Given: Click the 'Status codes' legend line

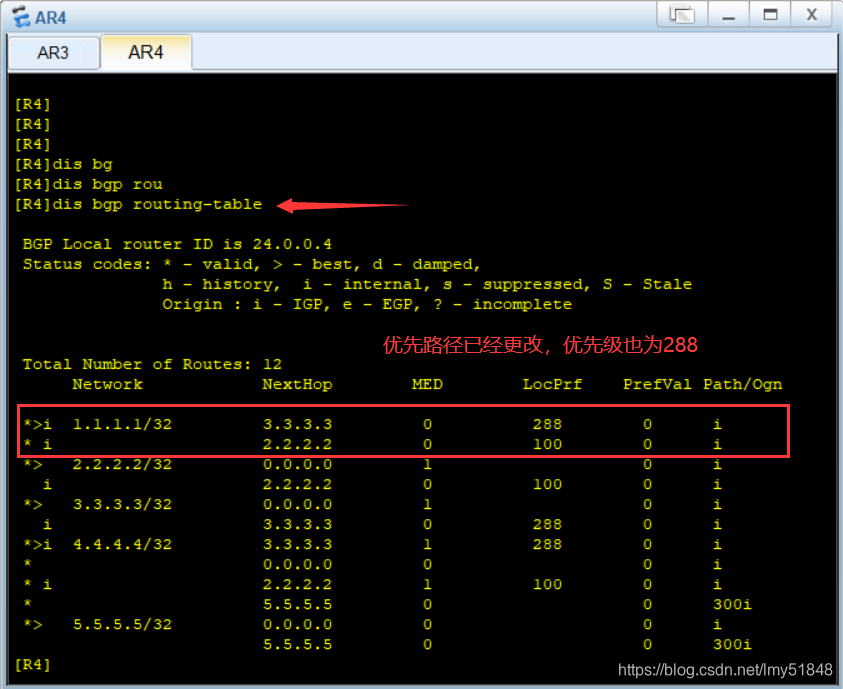Looking at the screenshot, I should [252, 264].
